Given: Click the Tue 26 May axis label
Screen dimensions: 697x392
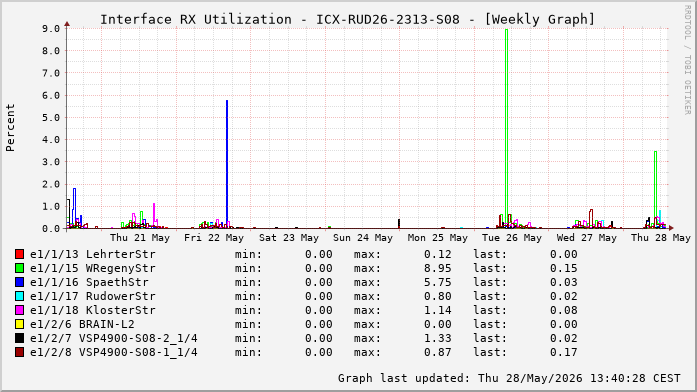Looking at the screenshot, I should point(512,238).
